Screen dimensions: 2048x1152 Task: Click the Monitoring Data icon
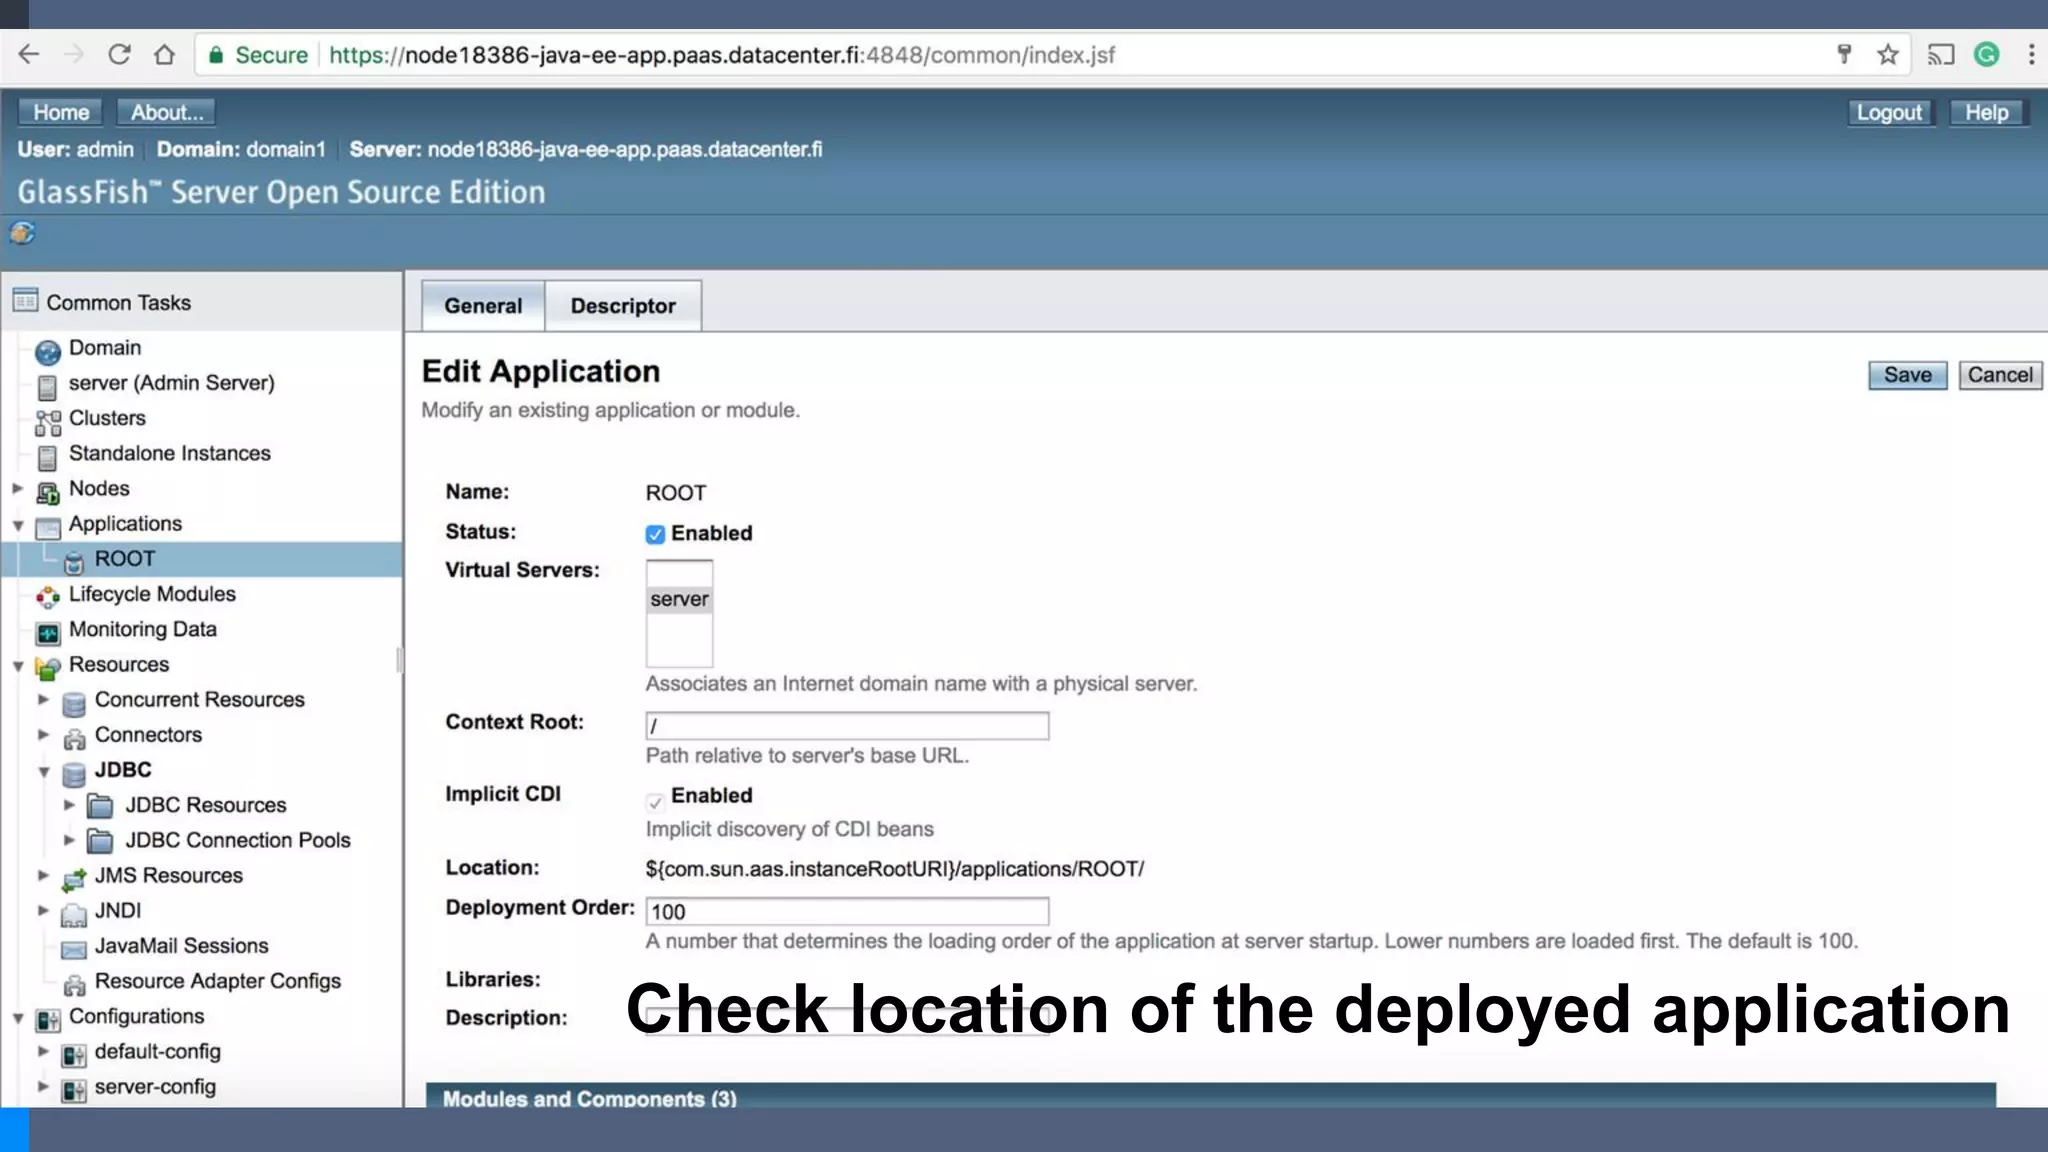pyautogui.click(x=47, y=633)
